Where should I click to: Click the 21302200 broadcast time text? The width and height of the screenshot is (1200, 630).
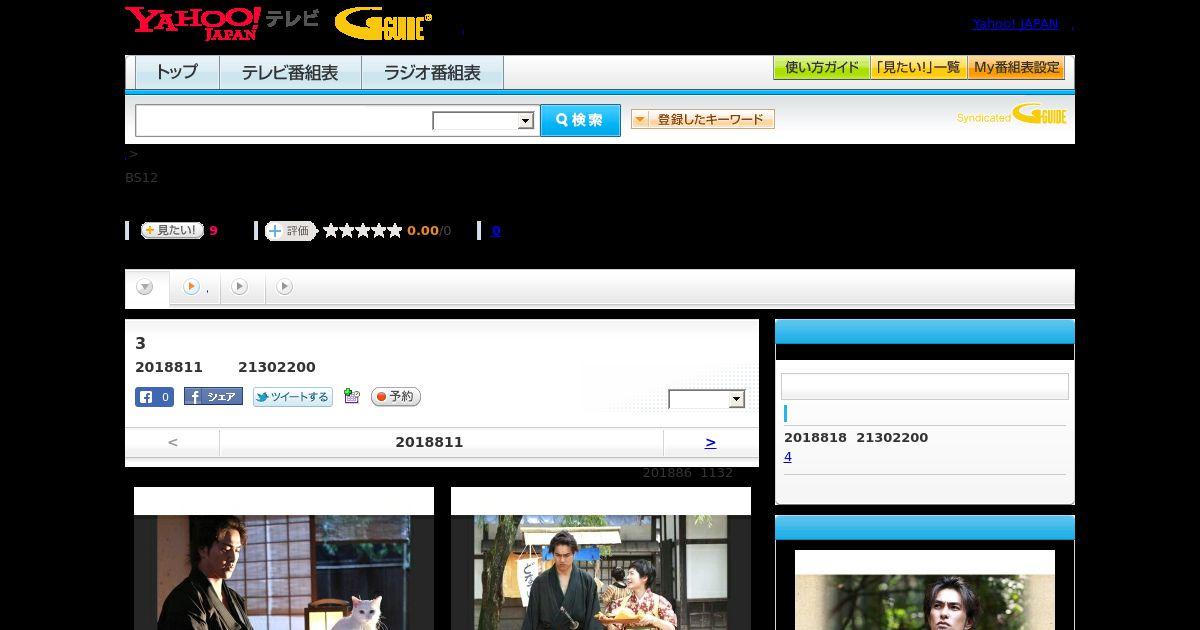[277, 367]
